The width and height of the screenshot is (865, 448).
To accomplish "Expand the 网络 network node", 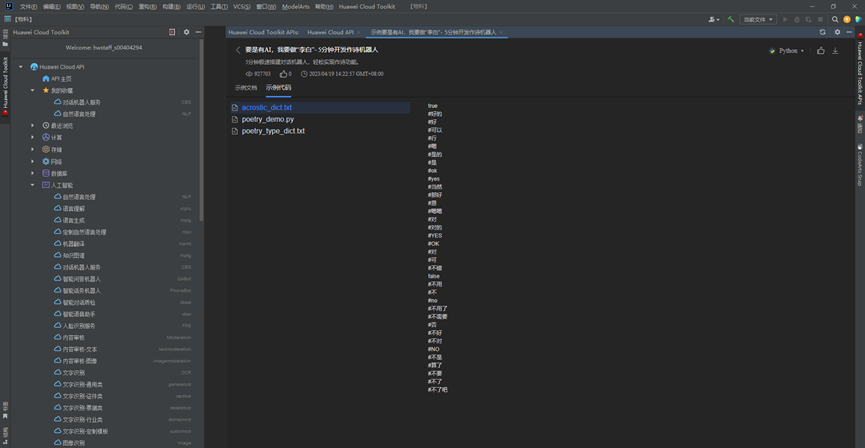I will pyautogui.click(x=32, y=162).
